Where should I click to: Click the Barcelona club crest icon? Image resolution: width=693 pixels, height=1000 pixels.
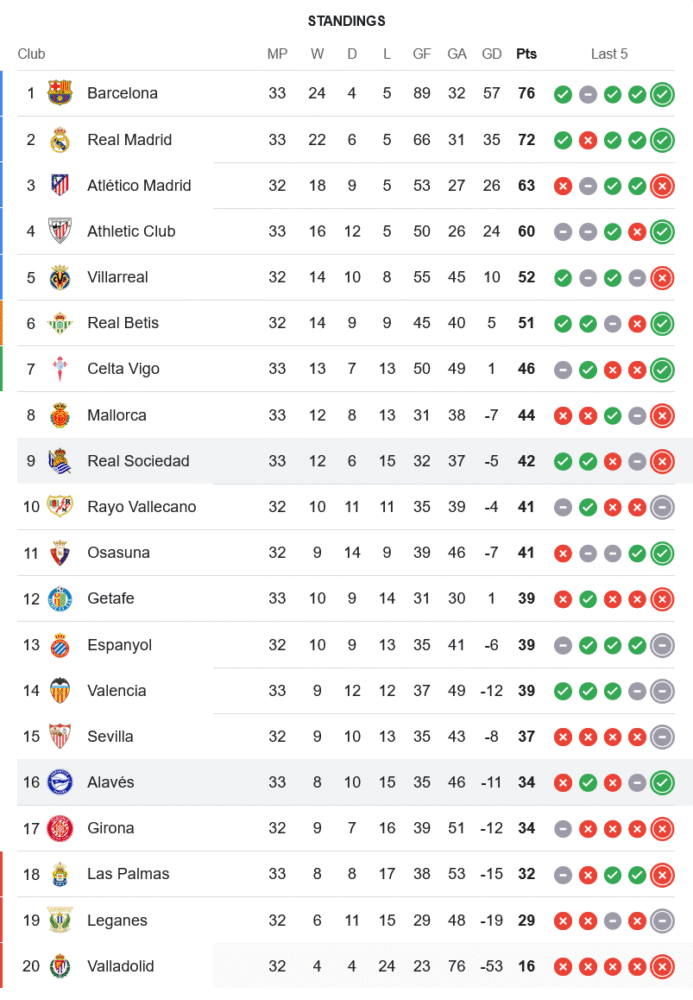[60, 93]
